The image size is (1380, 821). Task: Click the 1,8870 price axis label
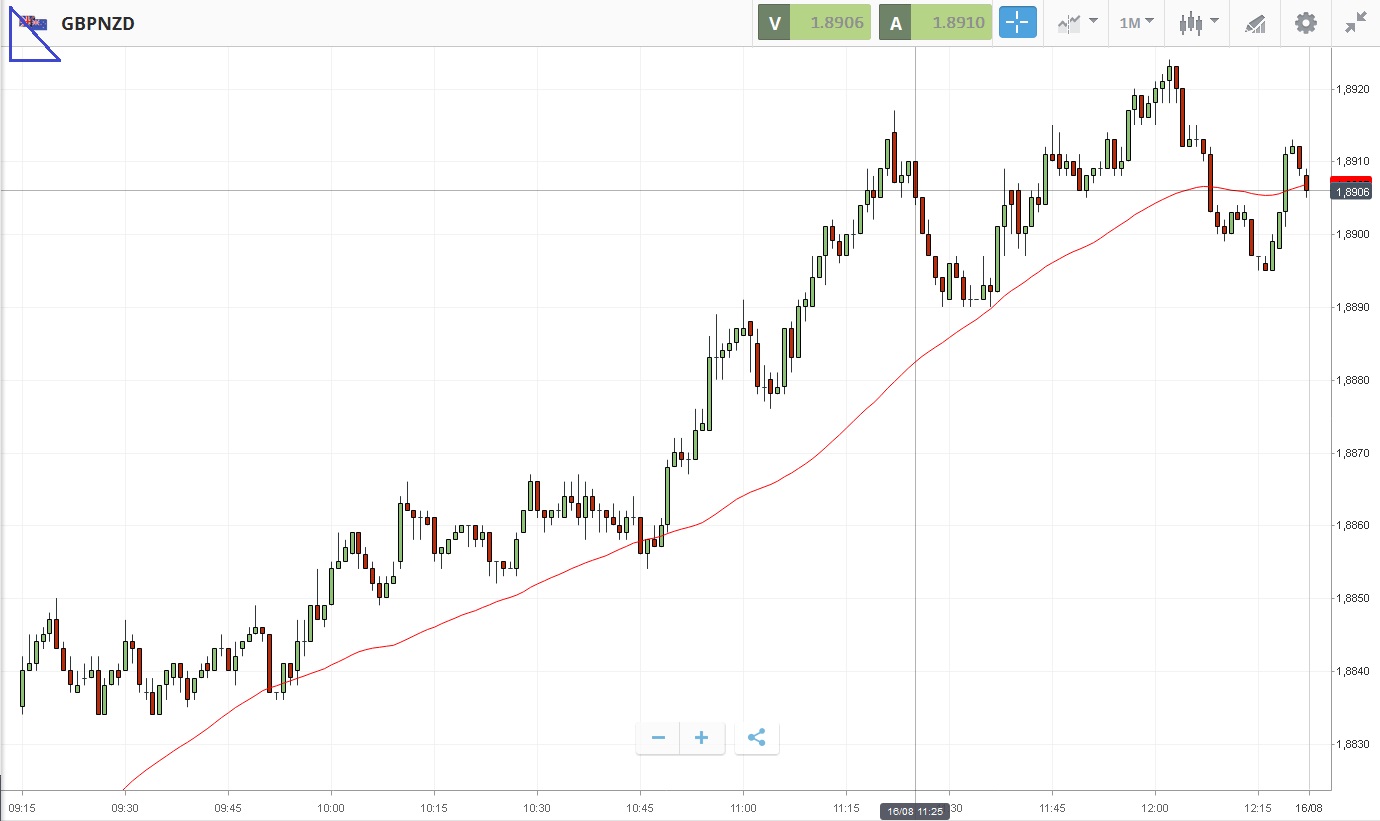pyautogui.click(x=1352, y=453)
